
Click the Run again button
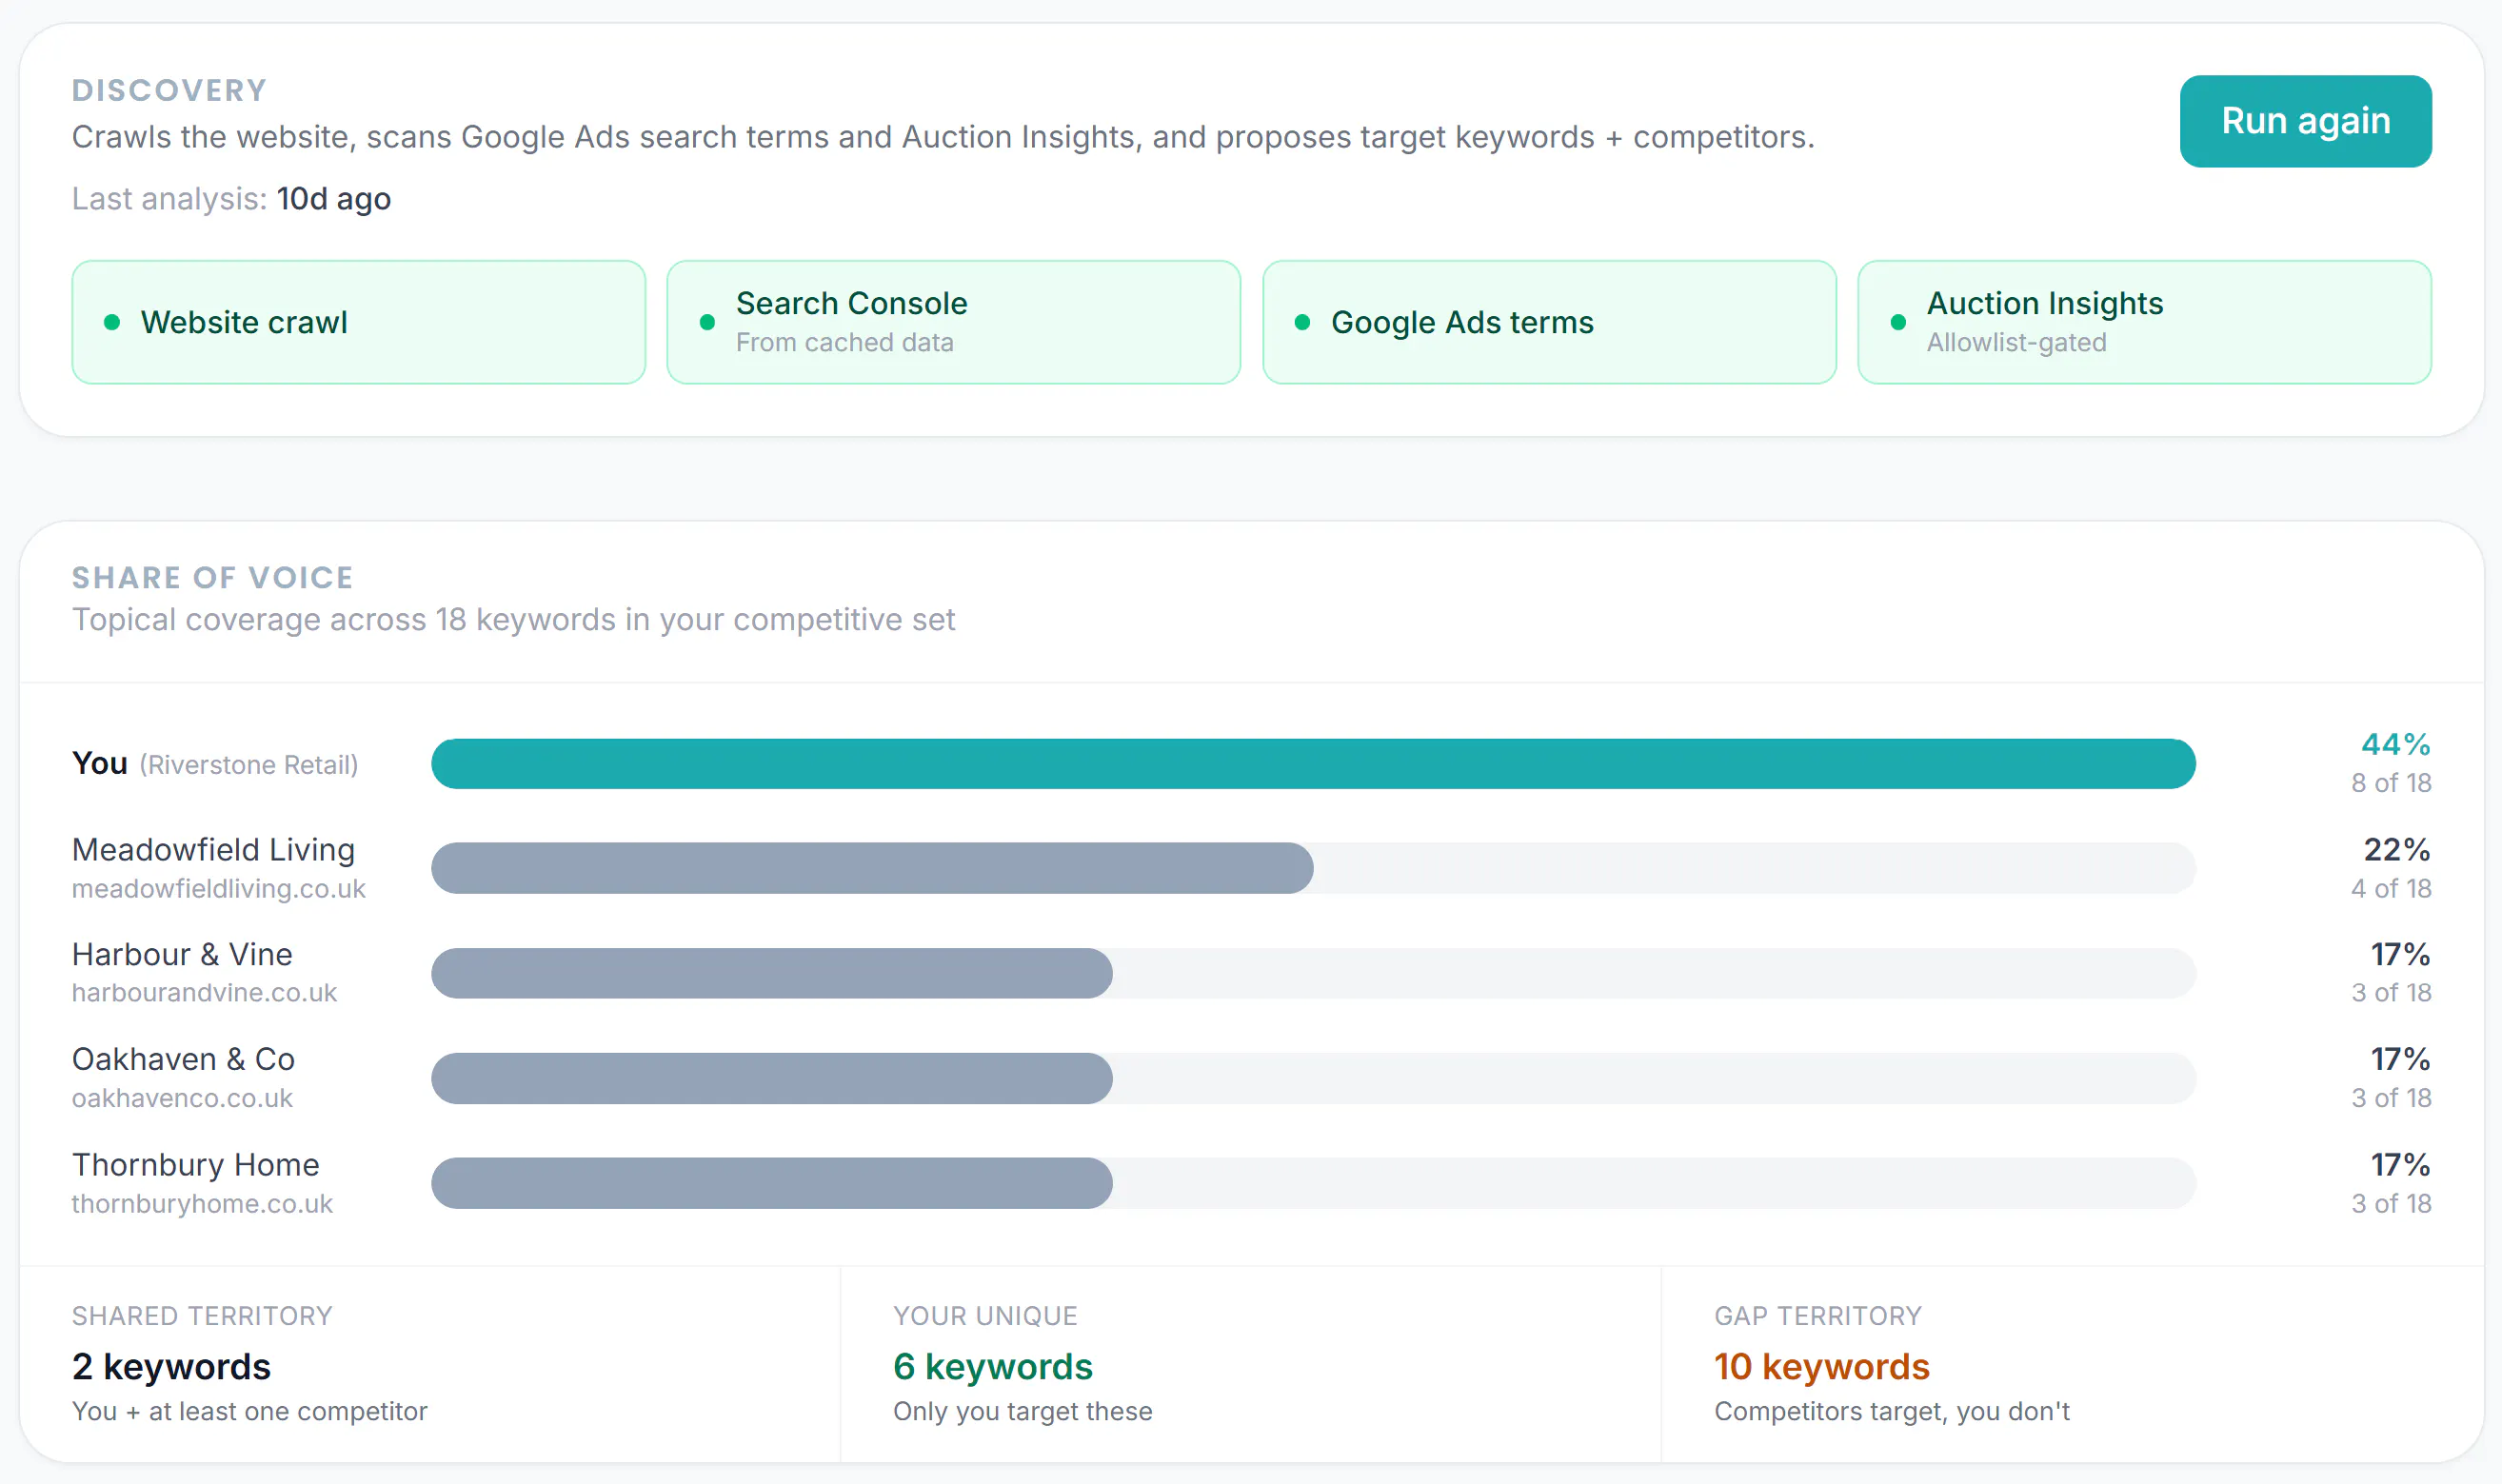[x=2305, y=121]
